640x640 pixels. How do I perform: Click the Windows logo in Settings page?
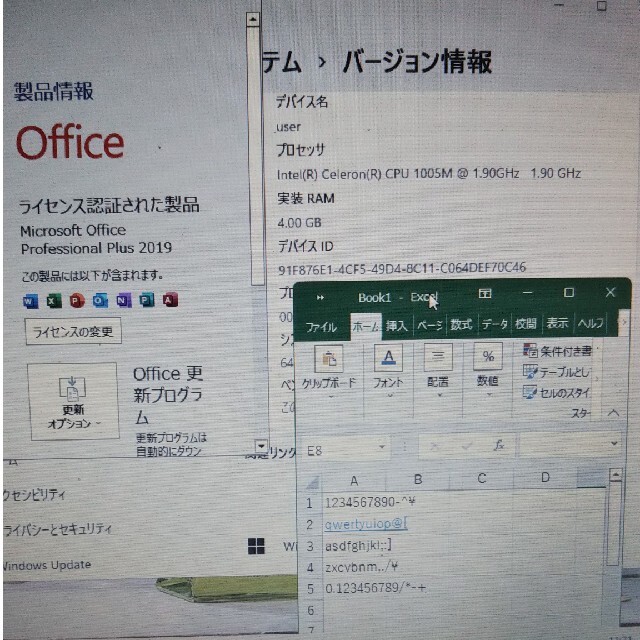(256, 546)
